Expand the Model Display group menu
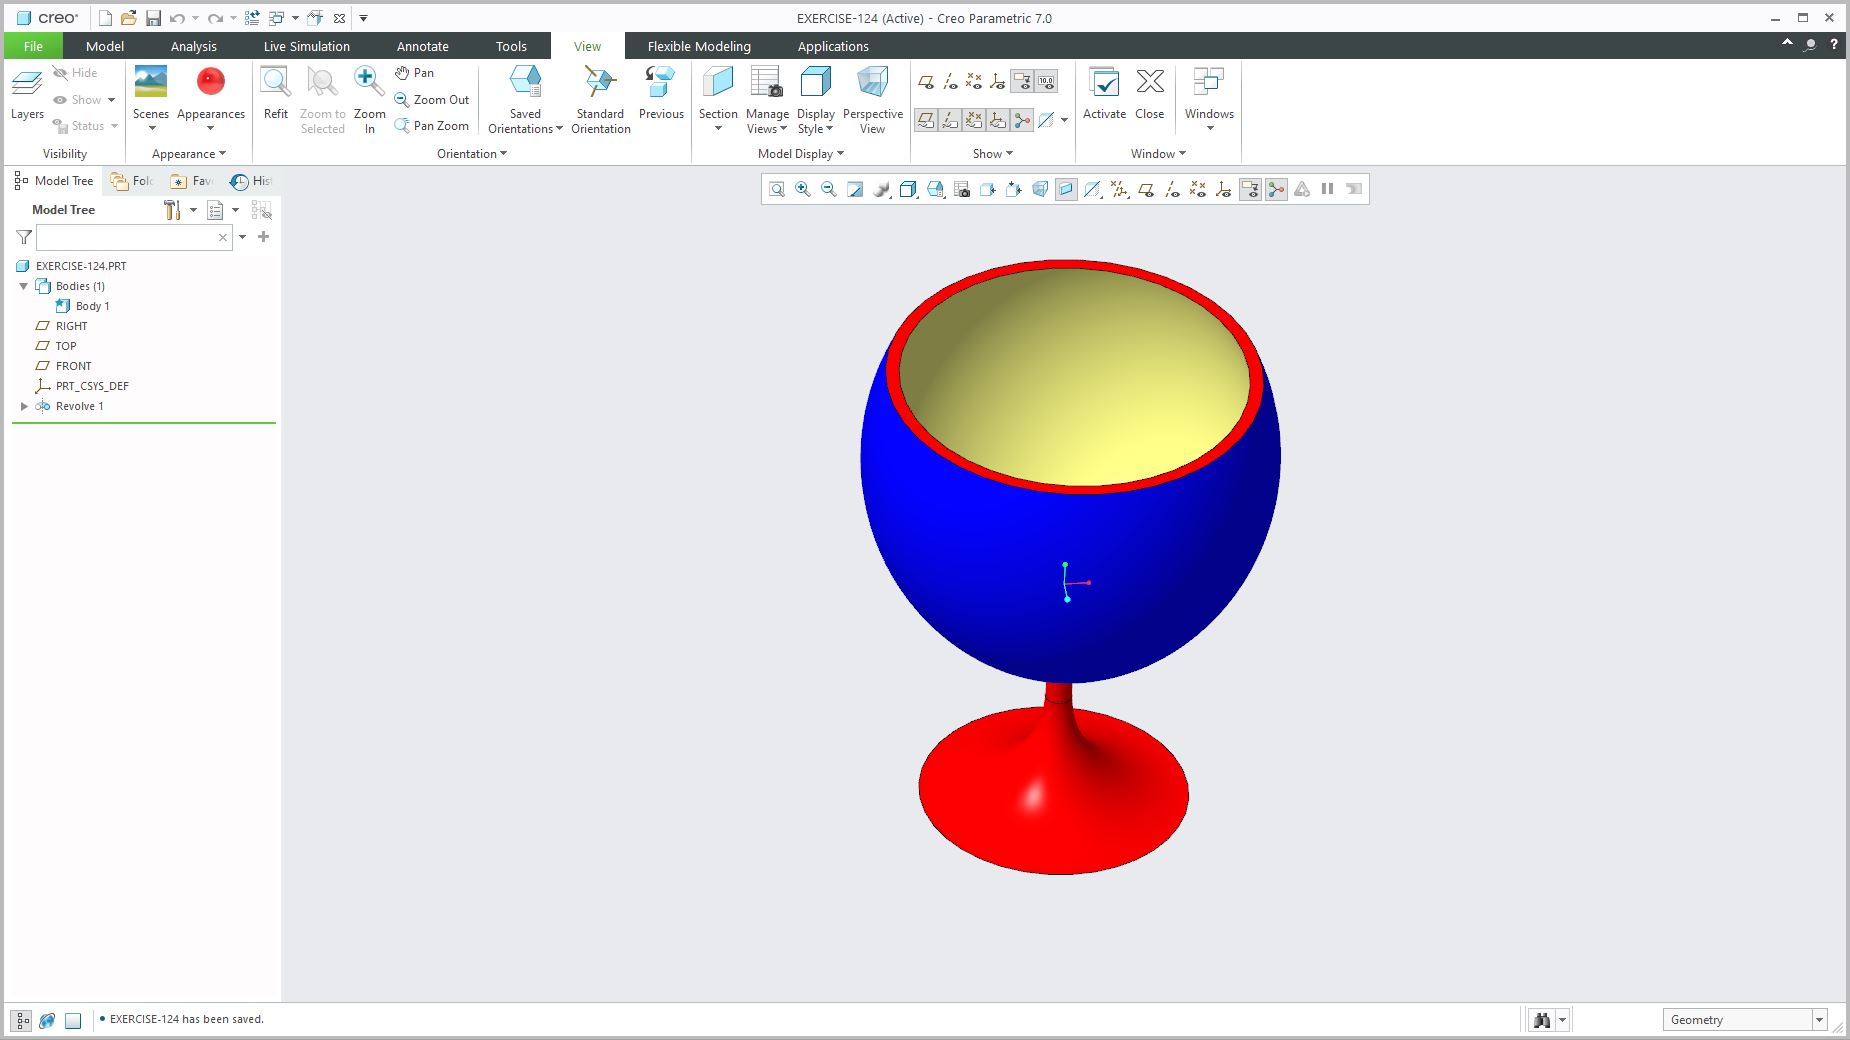The width and height of the screenshot is (1850, 1040). pyautogui.click(x=801, y=154)
